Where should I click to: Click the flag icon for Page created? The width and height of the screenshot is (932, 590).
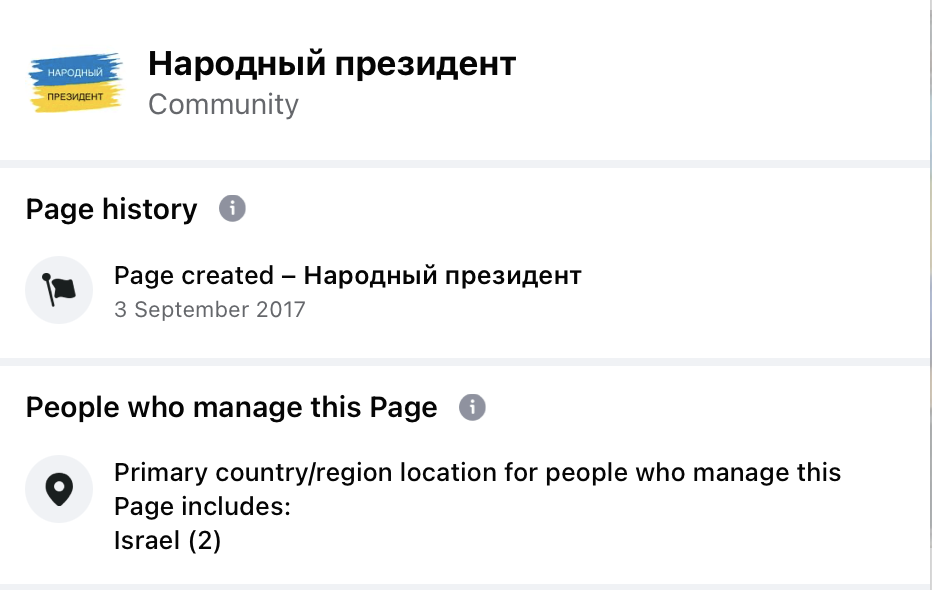[x=59, y=290]
